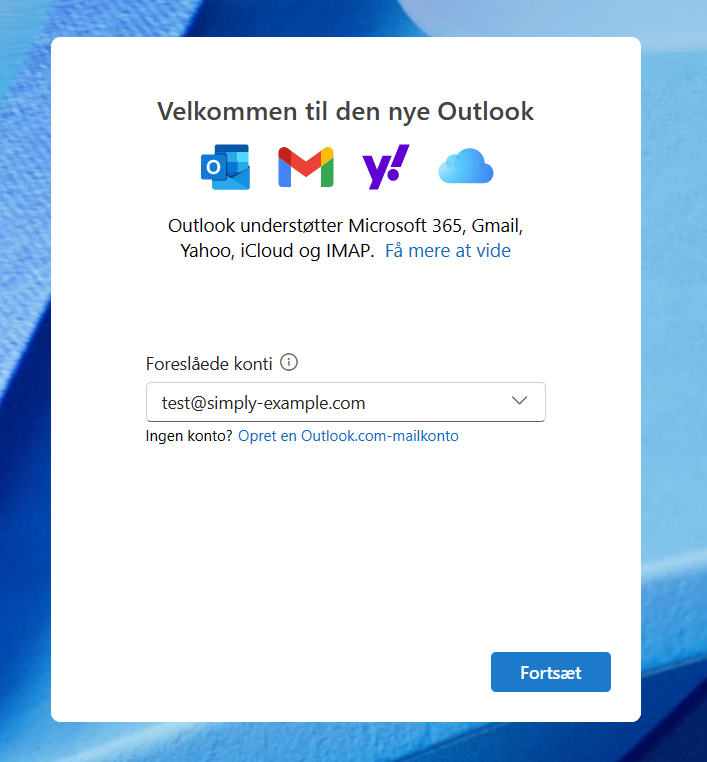Viewport: 707px width, 762px height.
Task: Click the word Gmail in supported providers text
Action: coord(497,226)
